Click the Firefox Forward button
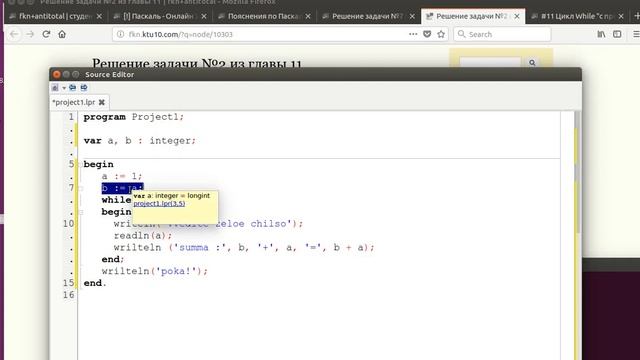This screenshot has width=640, height=360. coord(30,34)
